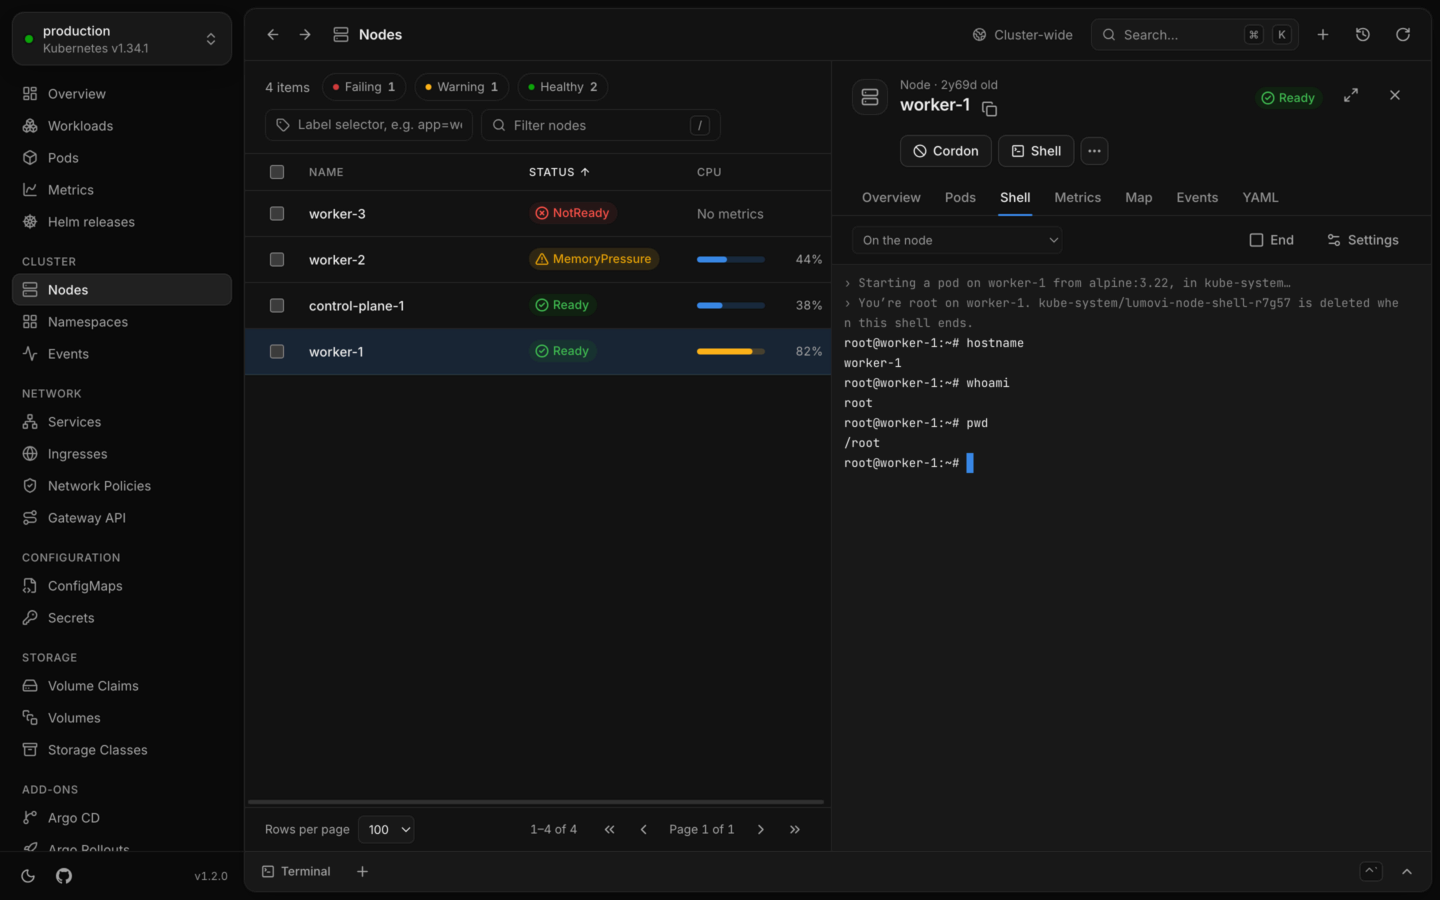1440x900 pixels.
Task: Go to the previous page
Action: (644, 830)
